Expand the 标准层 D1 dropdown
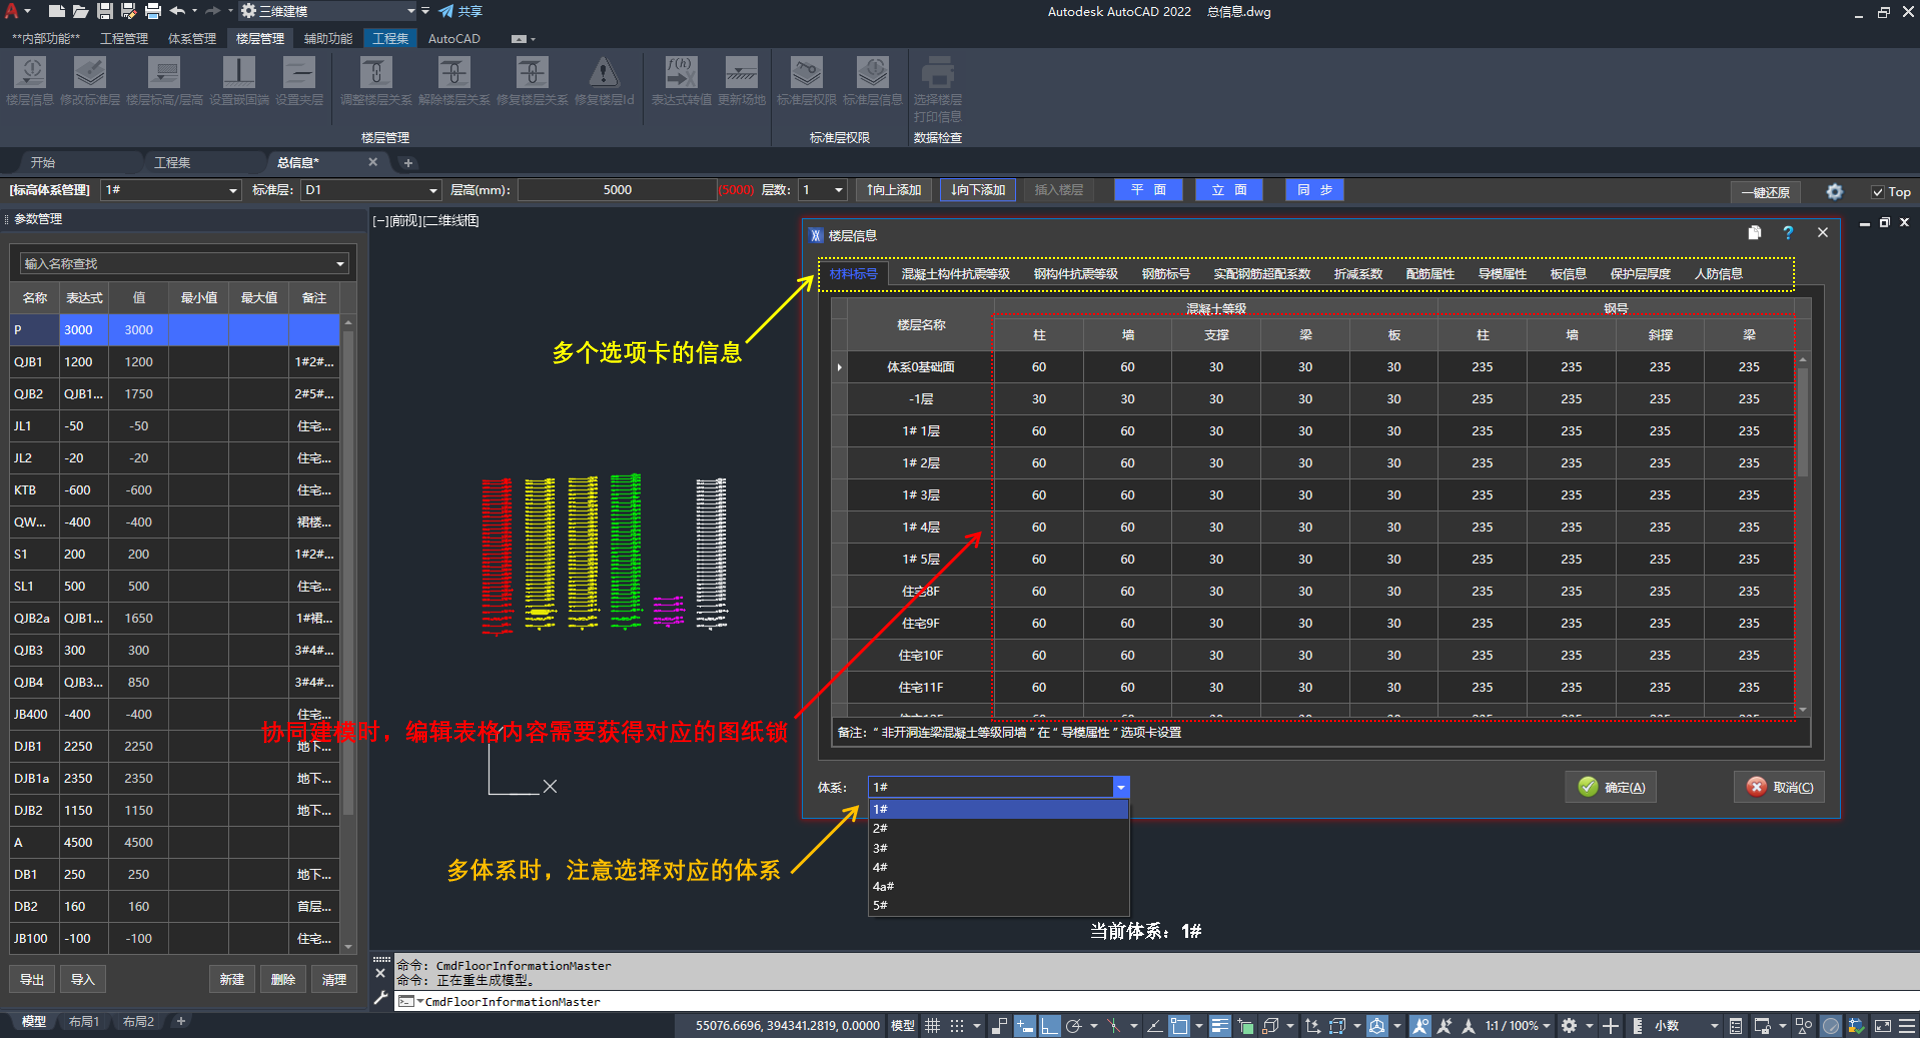This screenshot has width=1920, height=1038. click(x=433, y=190)
